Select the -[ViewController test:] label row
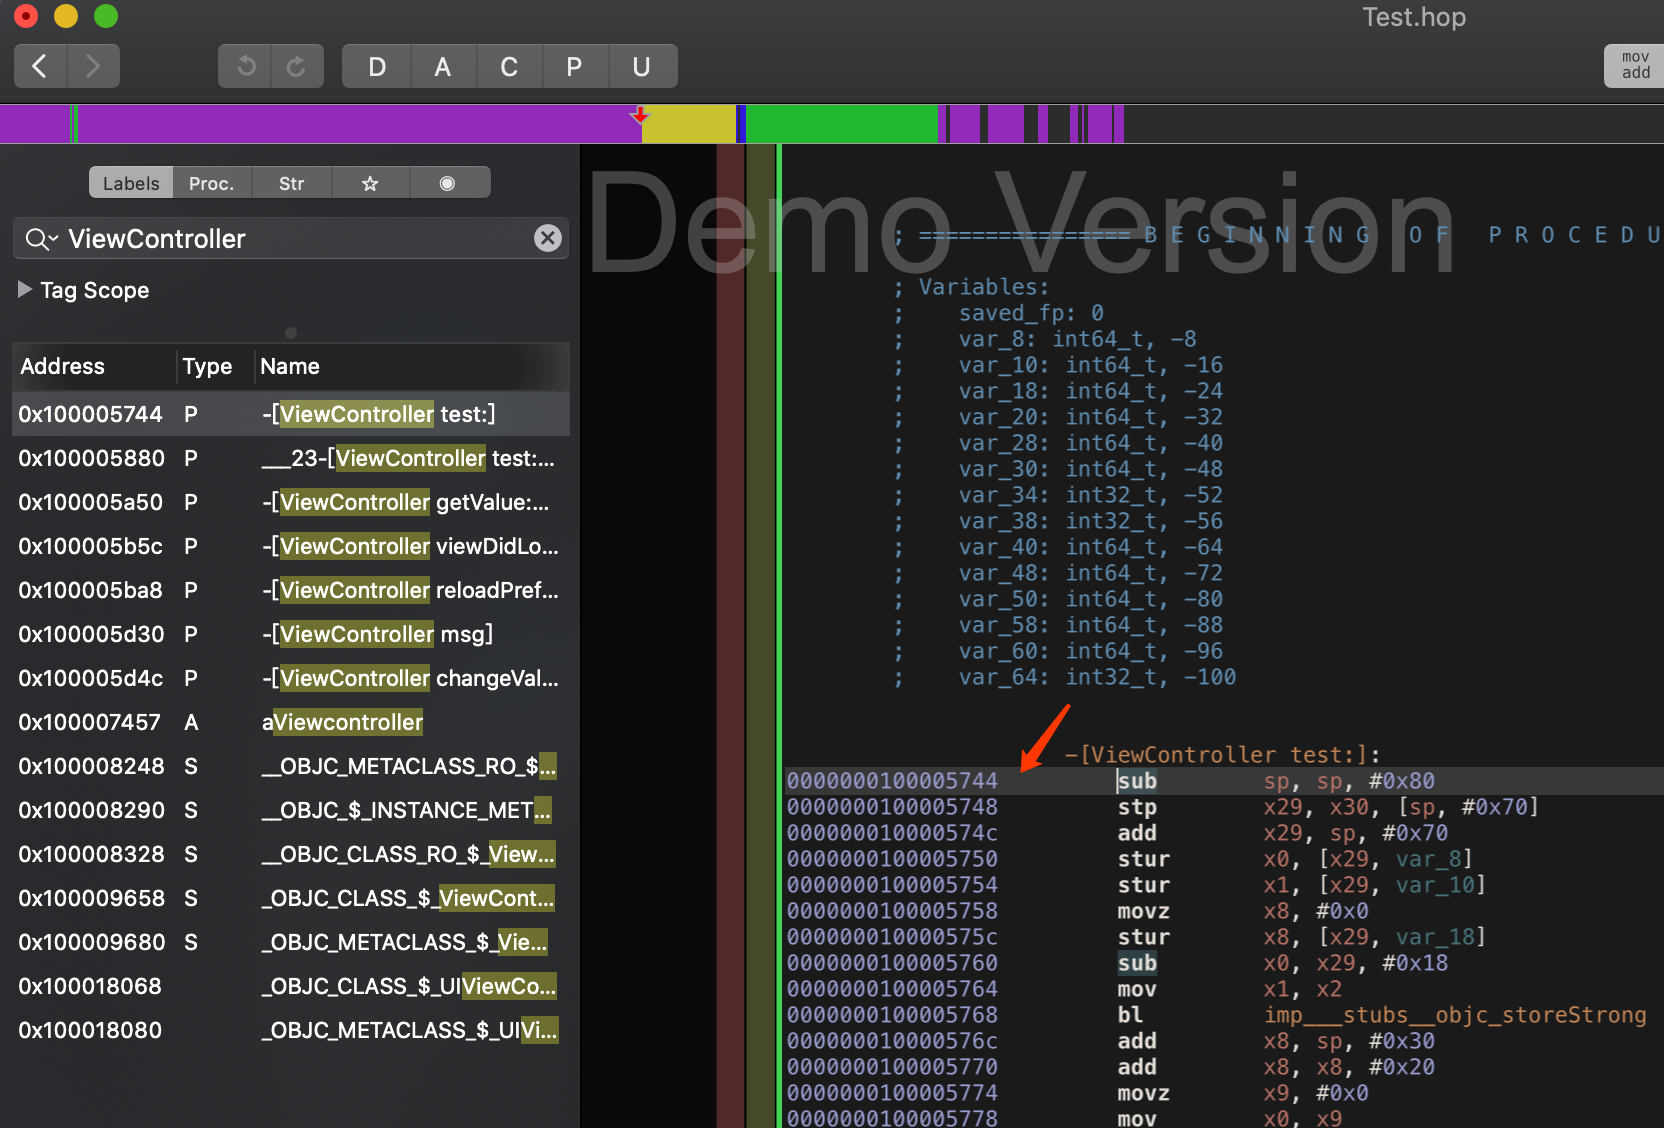Screen dimensions: 1664x1128 coord(291,414)
